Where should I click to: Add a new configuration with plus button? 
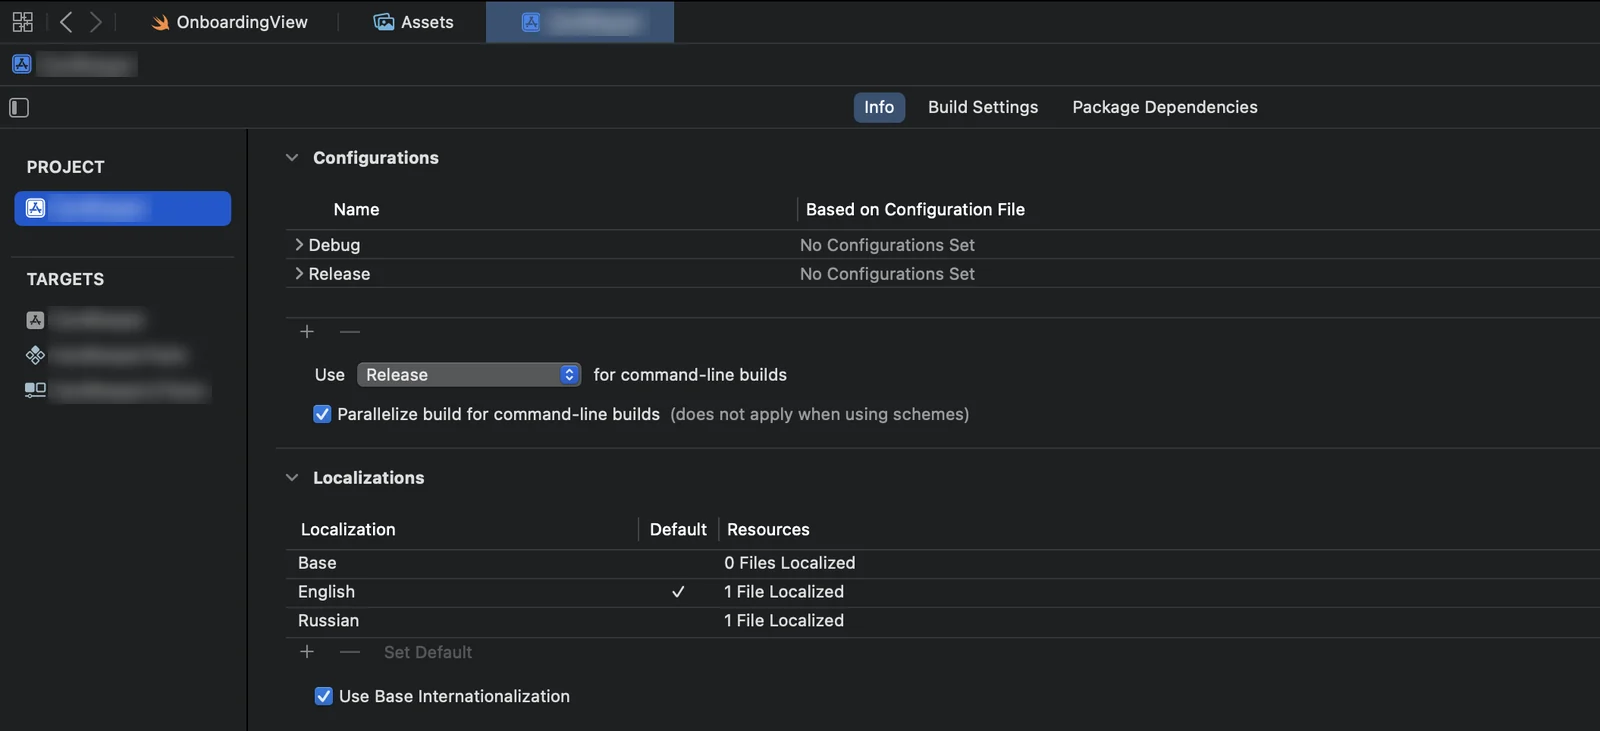tap(307, 331)
